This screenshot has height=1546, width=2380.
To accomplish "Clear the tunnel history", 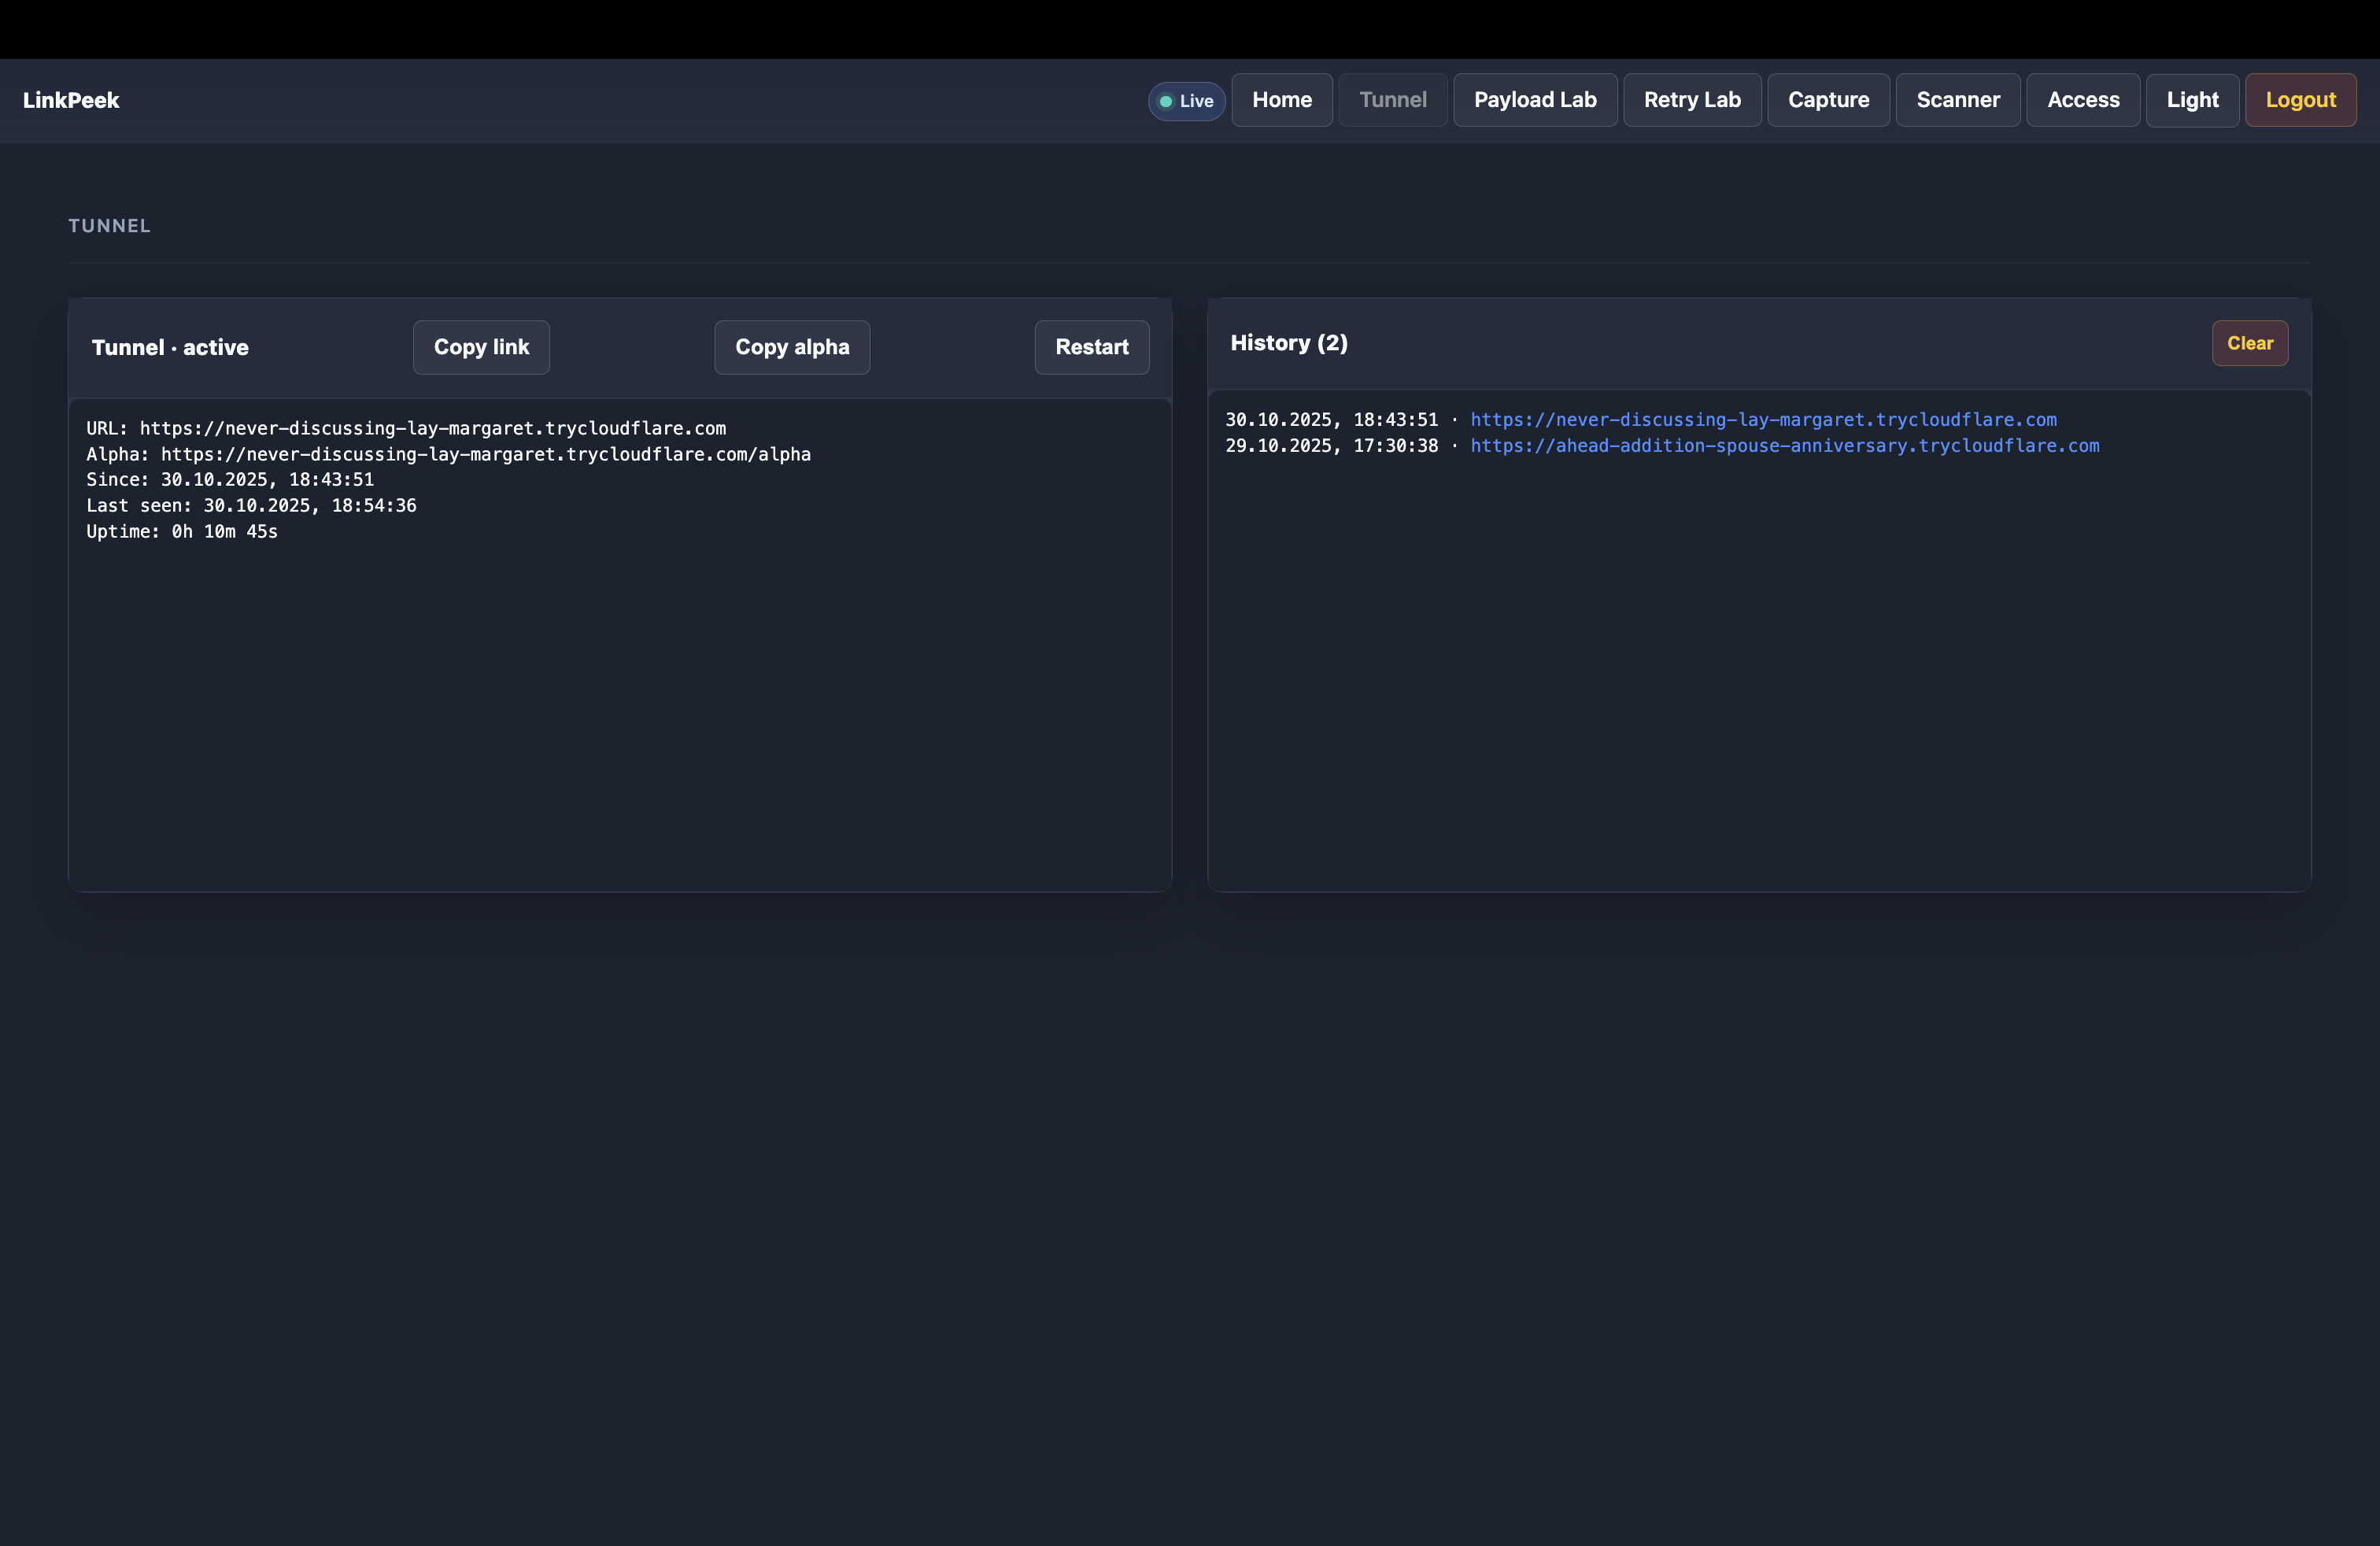I will pos(2250,343).
